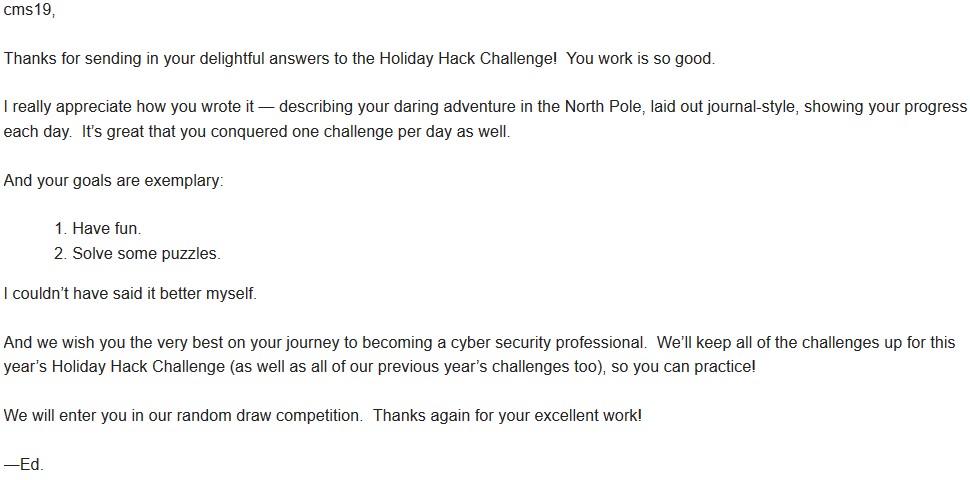Click the words 'You work is so good.'
Viewport: 970px width, 480px height.
[641, 59]
